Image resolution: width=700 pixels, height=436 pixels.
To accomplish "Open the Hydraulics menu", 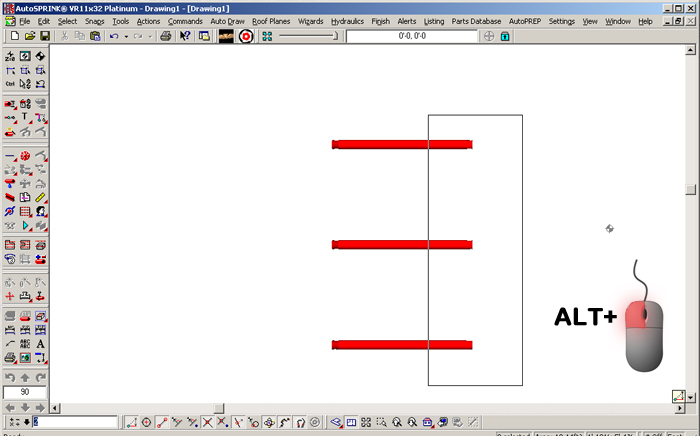I will pyautogui.click(x=347, y=21).
